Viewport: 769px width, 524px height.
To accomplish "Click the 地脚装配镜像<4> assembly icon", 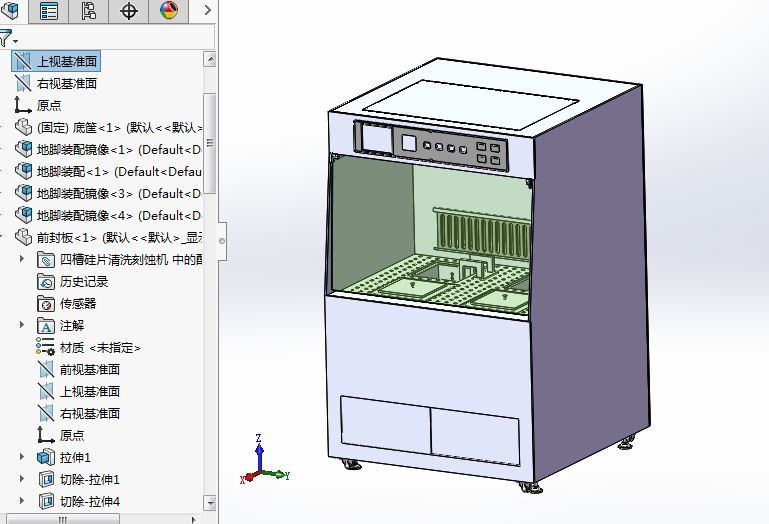I will coord(23,215).
